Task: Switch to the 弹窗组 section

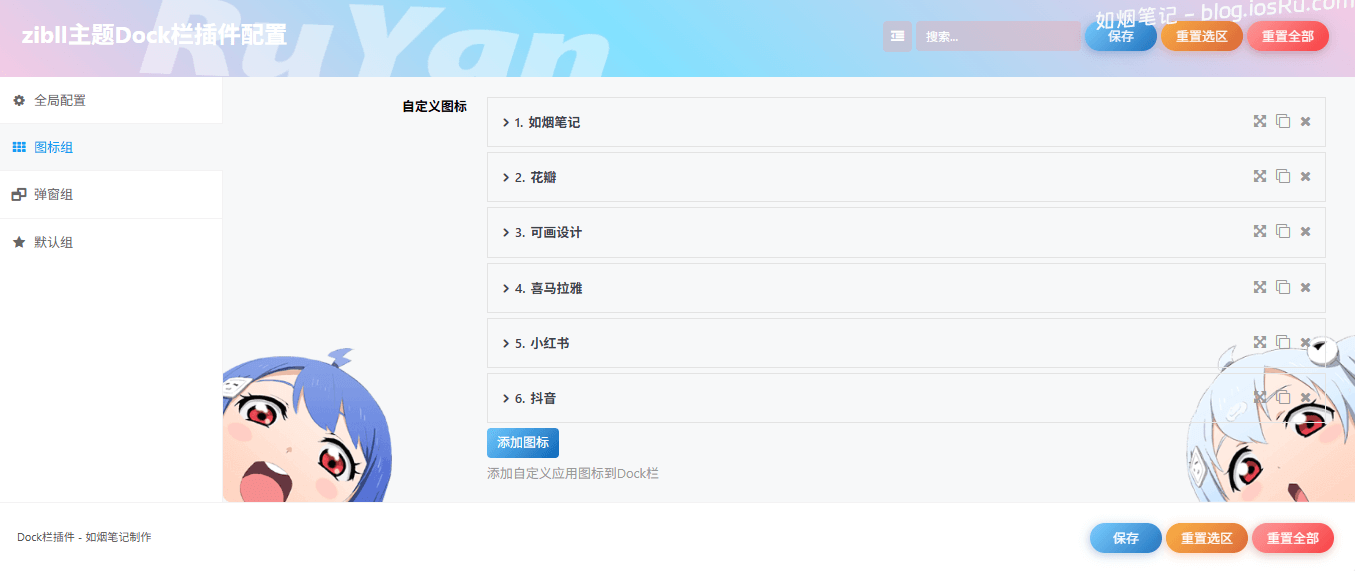Action: point(53,195)
